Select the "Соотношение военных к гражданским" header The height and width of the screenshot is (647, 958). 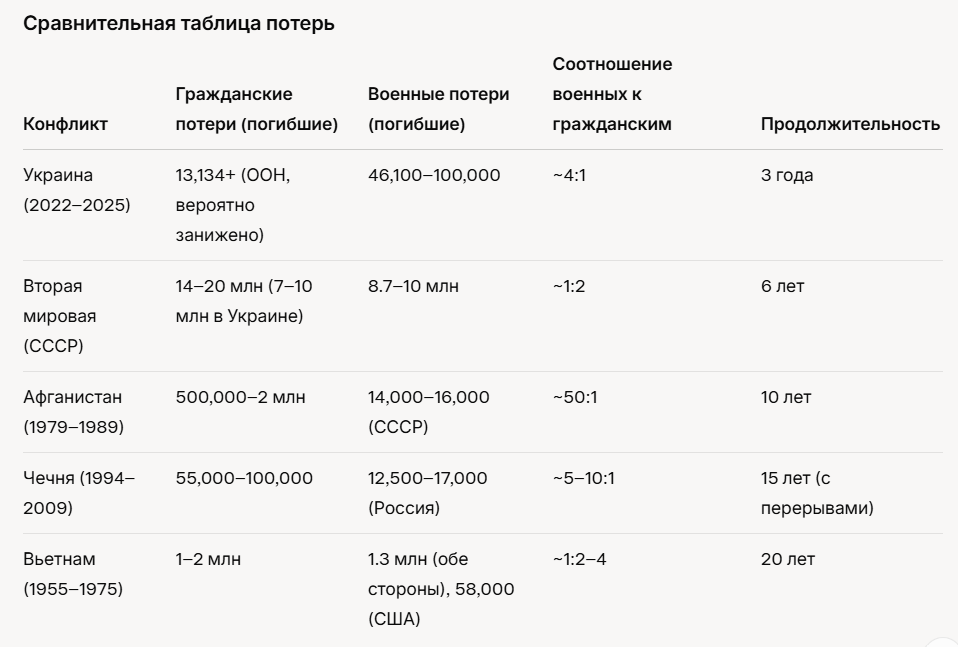pyautogui.click(x=612, y=94)
